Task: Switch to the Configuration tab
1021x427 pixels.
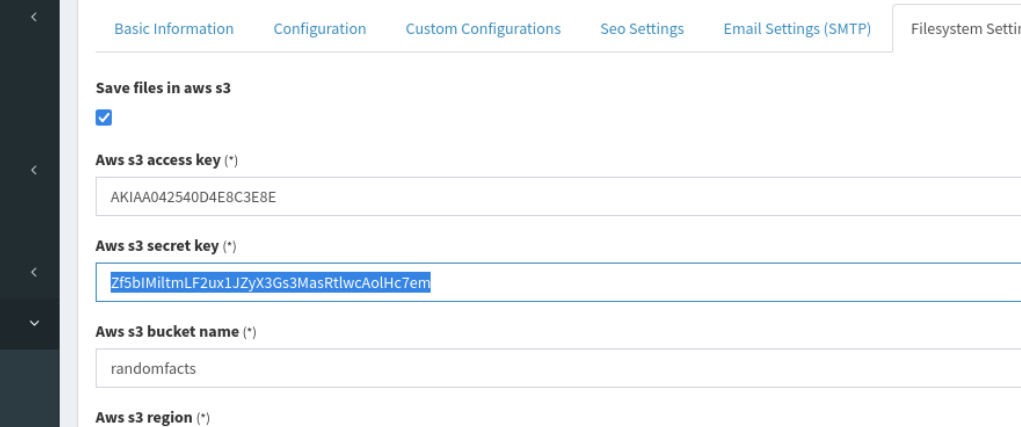Action: 319,29
